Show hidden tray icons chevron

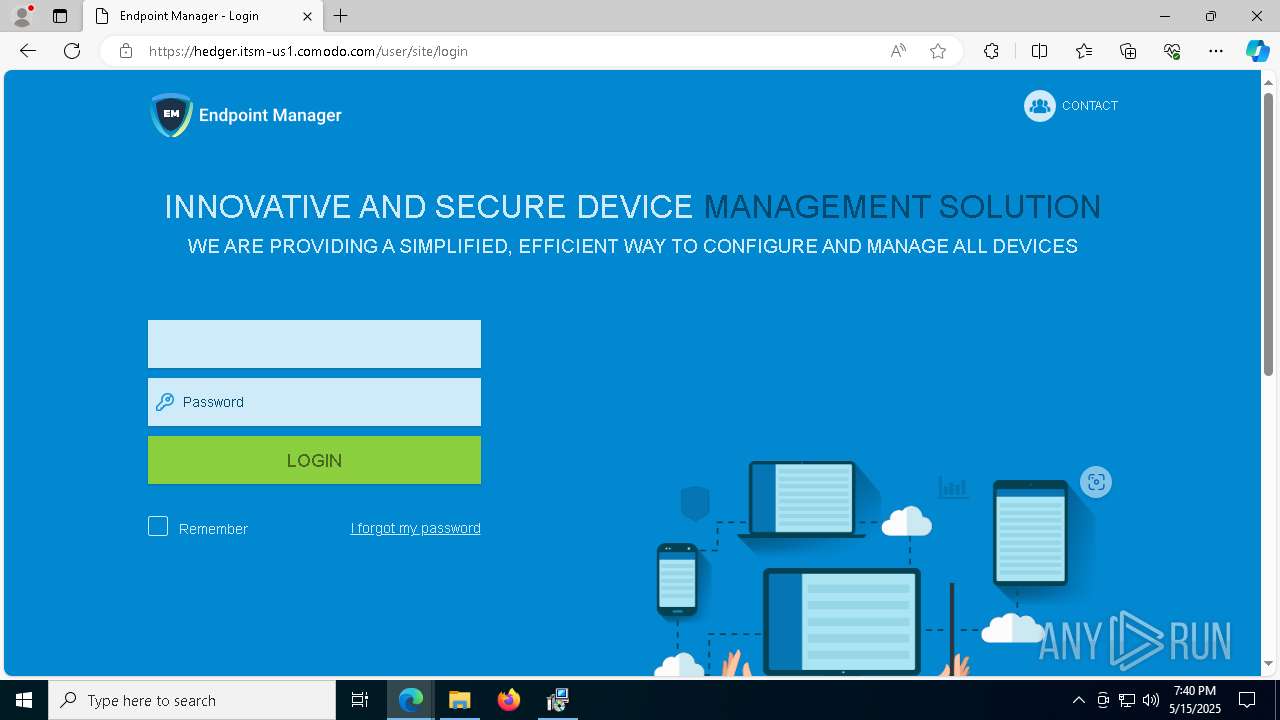click(x=1078, y=700)
